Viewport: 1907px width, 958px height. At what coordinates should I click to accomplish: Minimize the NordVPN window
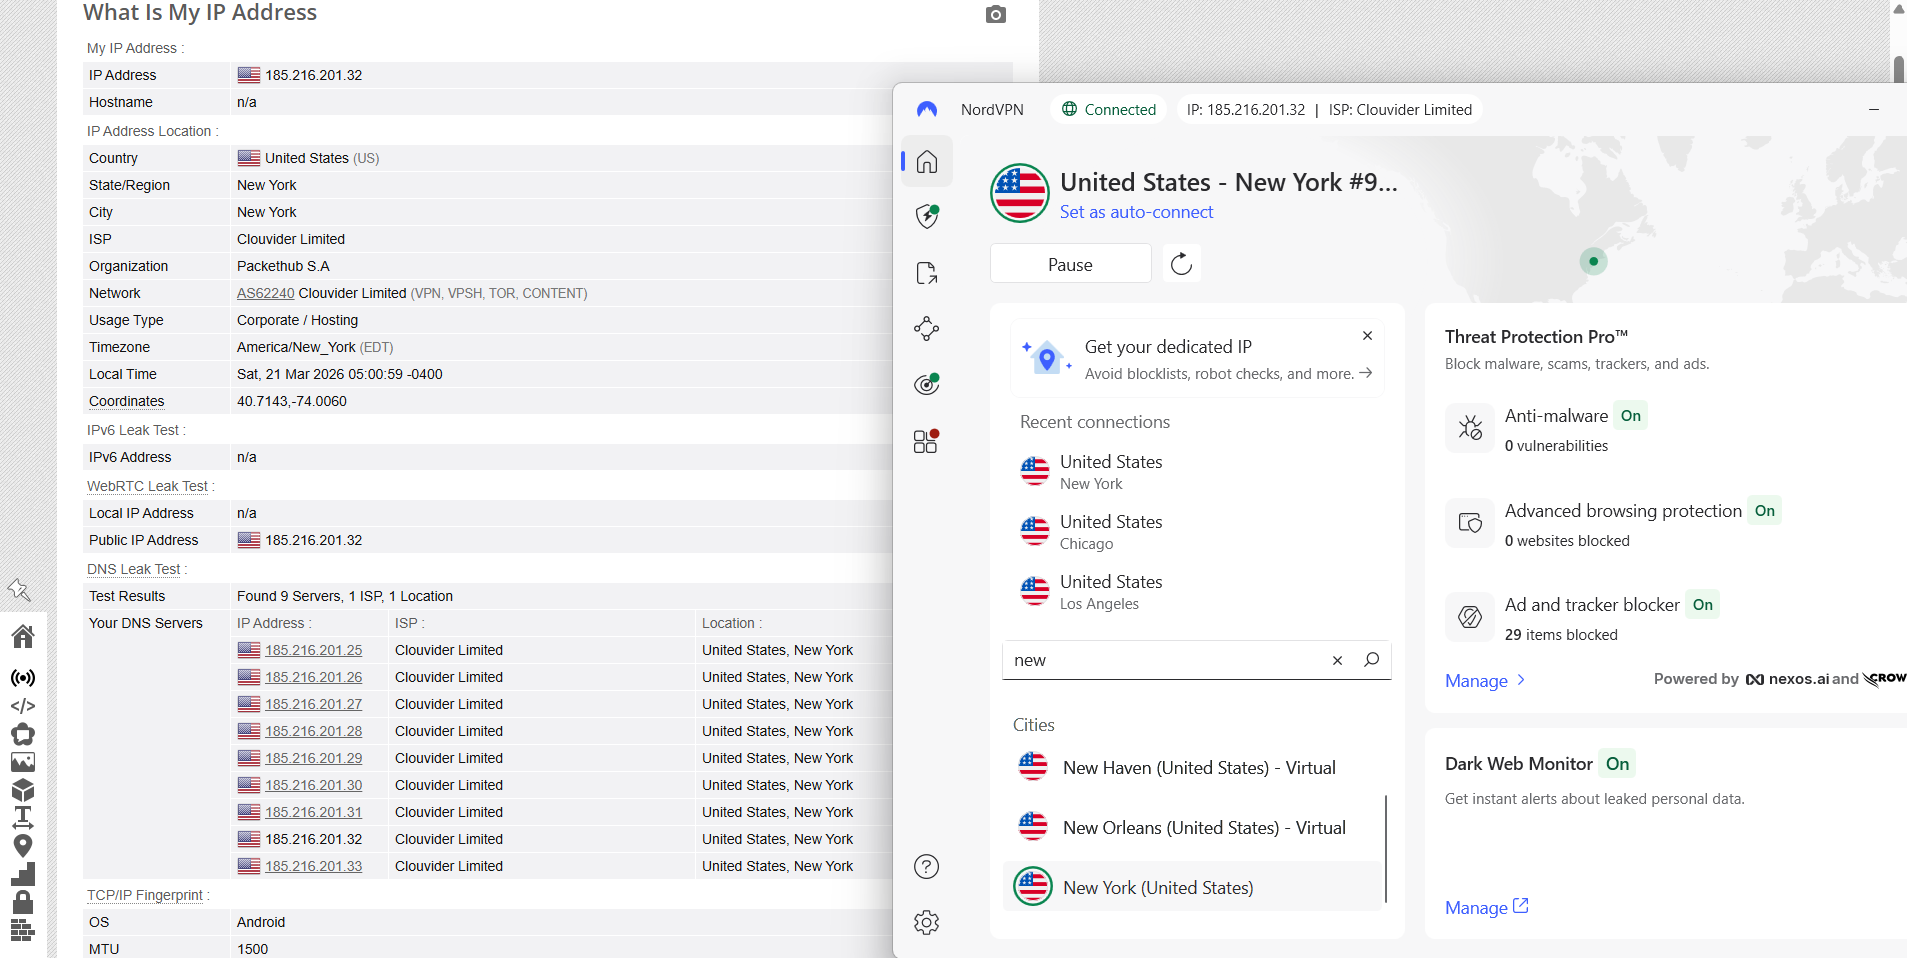click(x=1874, y=109)
